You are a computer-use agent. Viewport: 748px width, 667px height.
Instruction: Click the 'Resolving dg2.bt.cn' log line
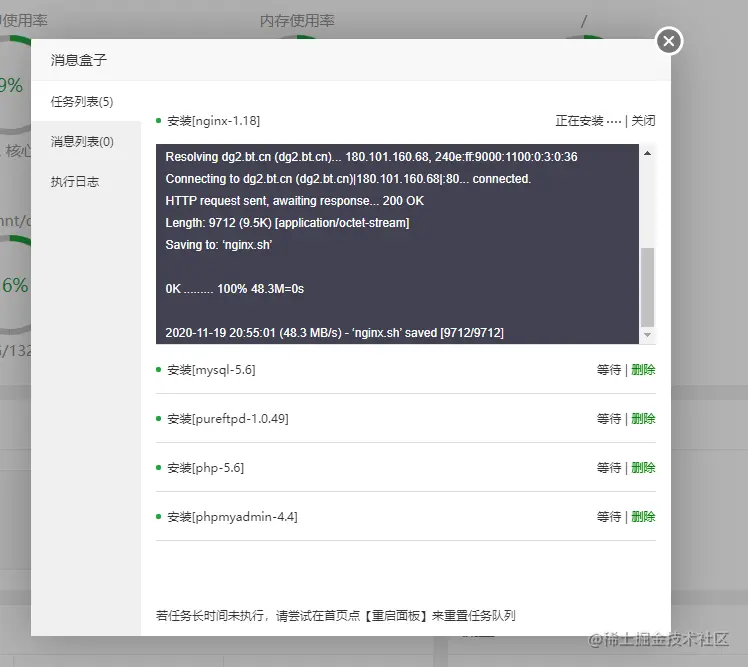pyautogui.click(x=371, y=157)
